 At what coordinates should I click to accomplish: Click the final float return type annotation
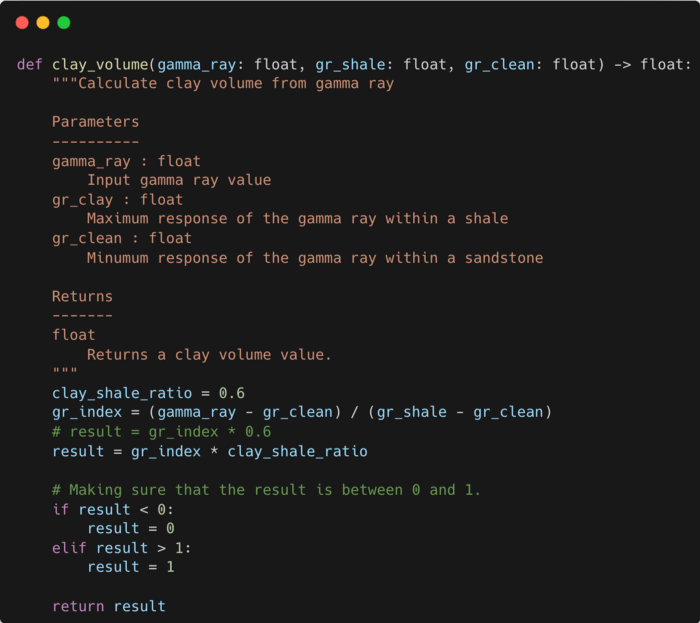665,64
